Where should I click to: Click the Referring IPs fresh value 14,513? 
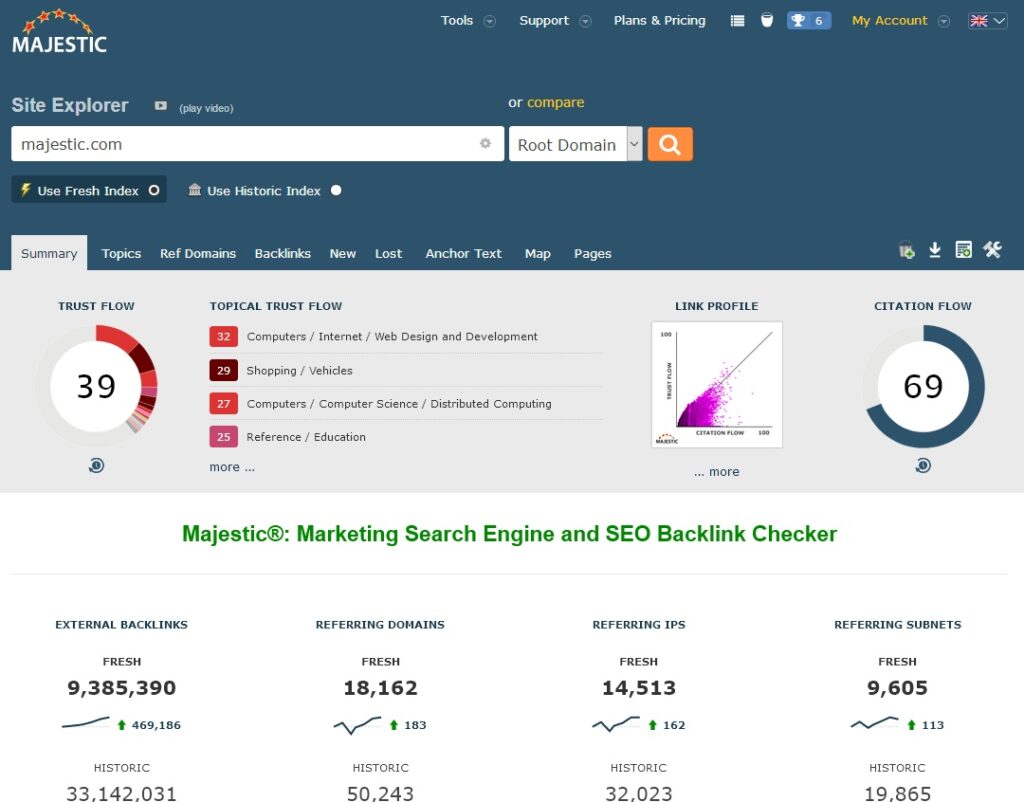pos(639,688)
